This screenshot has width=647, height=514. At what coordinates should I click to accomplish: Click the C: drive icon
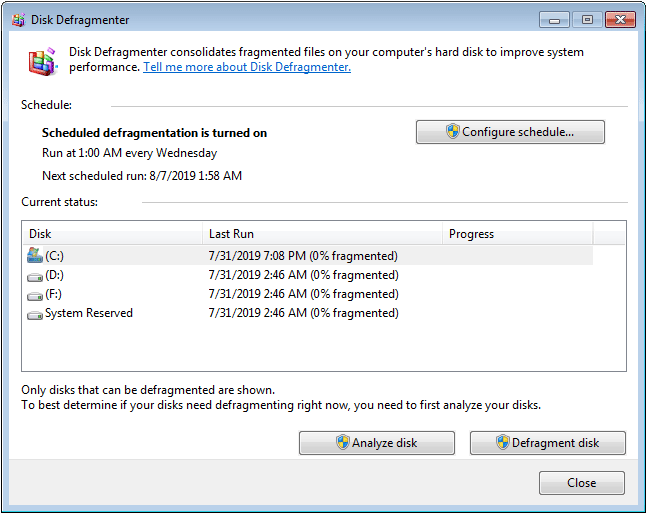tap(35, 256)
